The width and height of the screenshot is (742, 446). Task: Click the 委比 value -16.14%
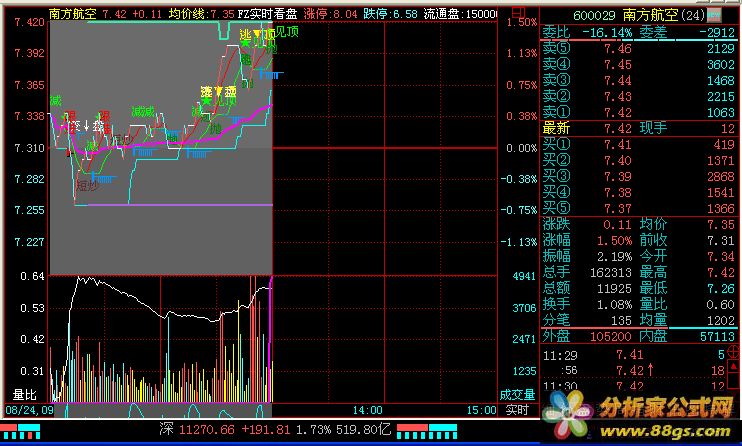pyautogui.click(x=607, y=33)
